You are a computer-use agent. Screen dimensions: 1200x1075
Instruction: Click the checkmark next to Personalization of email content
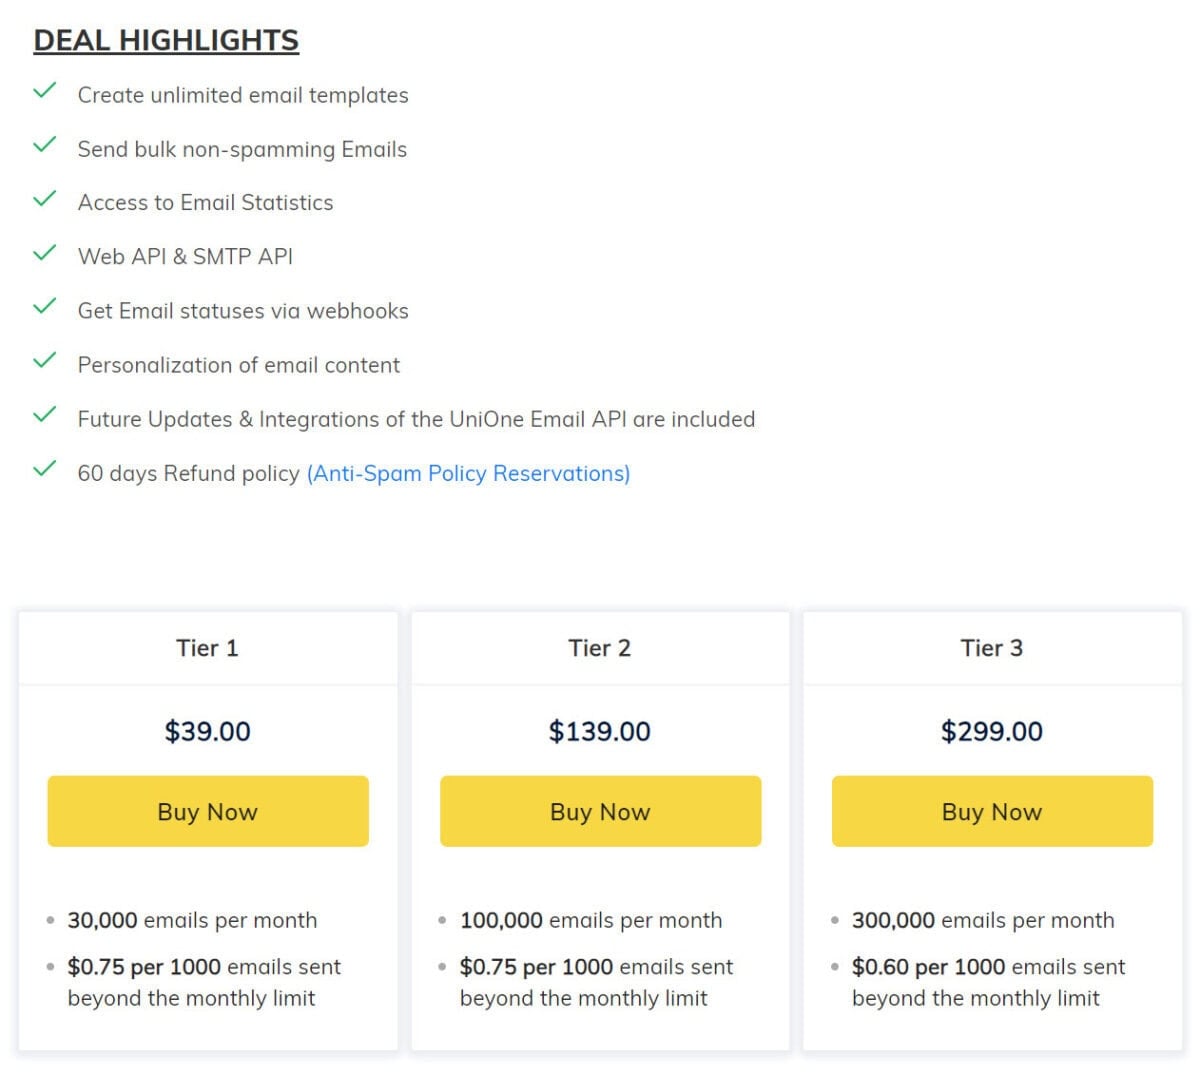click(x=43, y=360)
